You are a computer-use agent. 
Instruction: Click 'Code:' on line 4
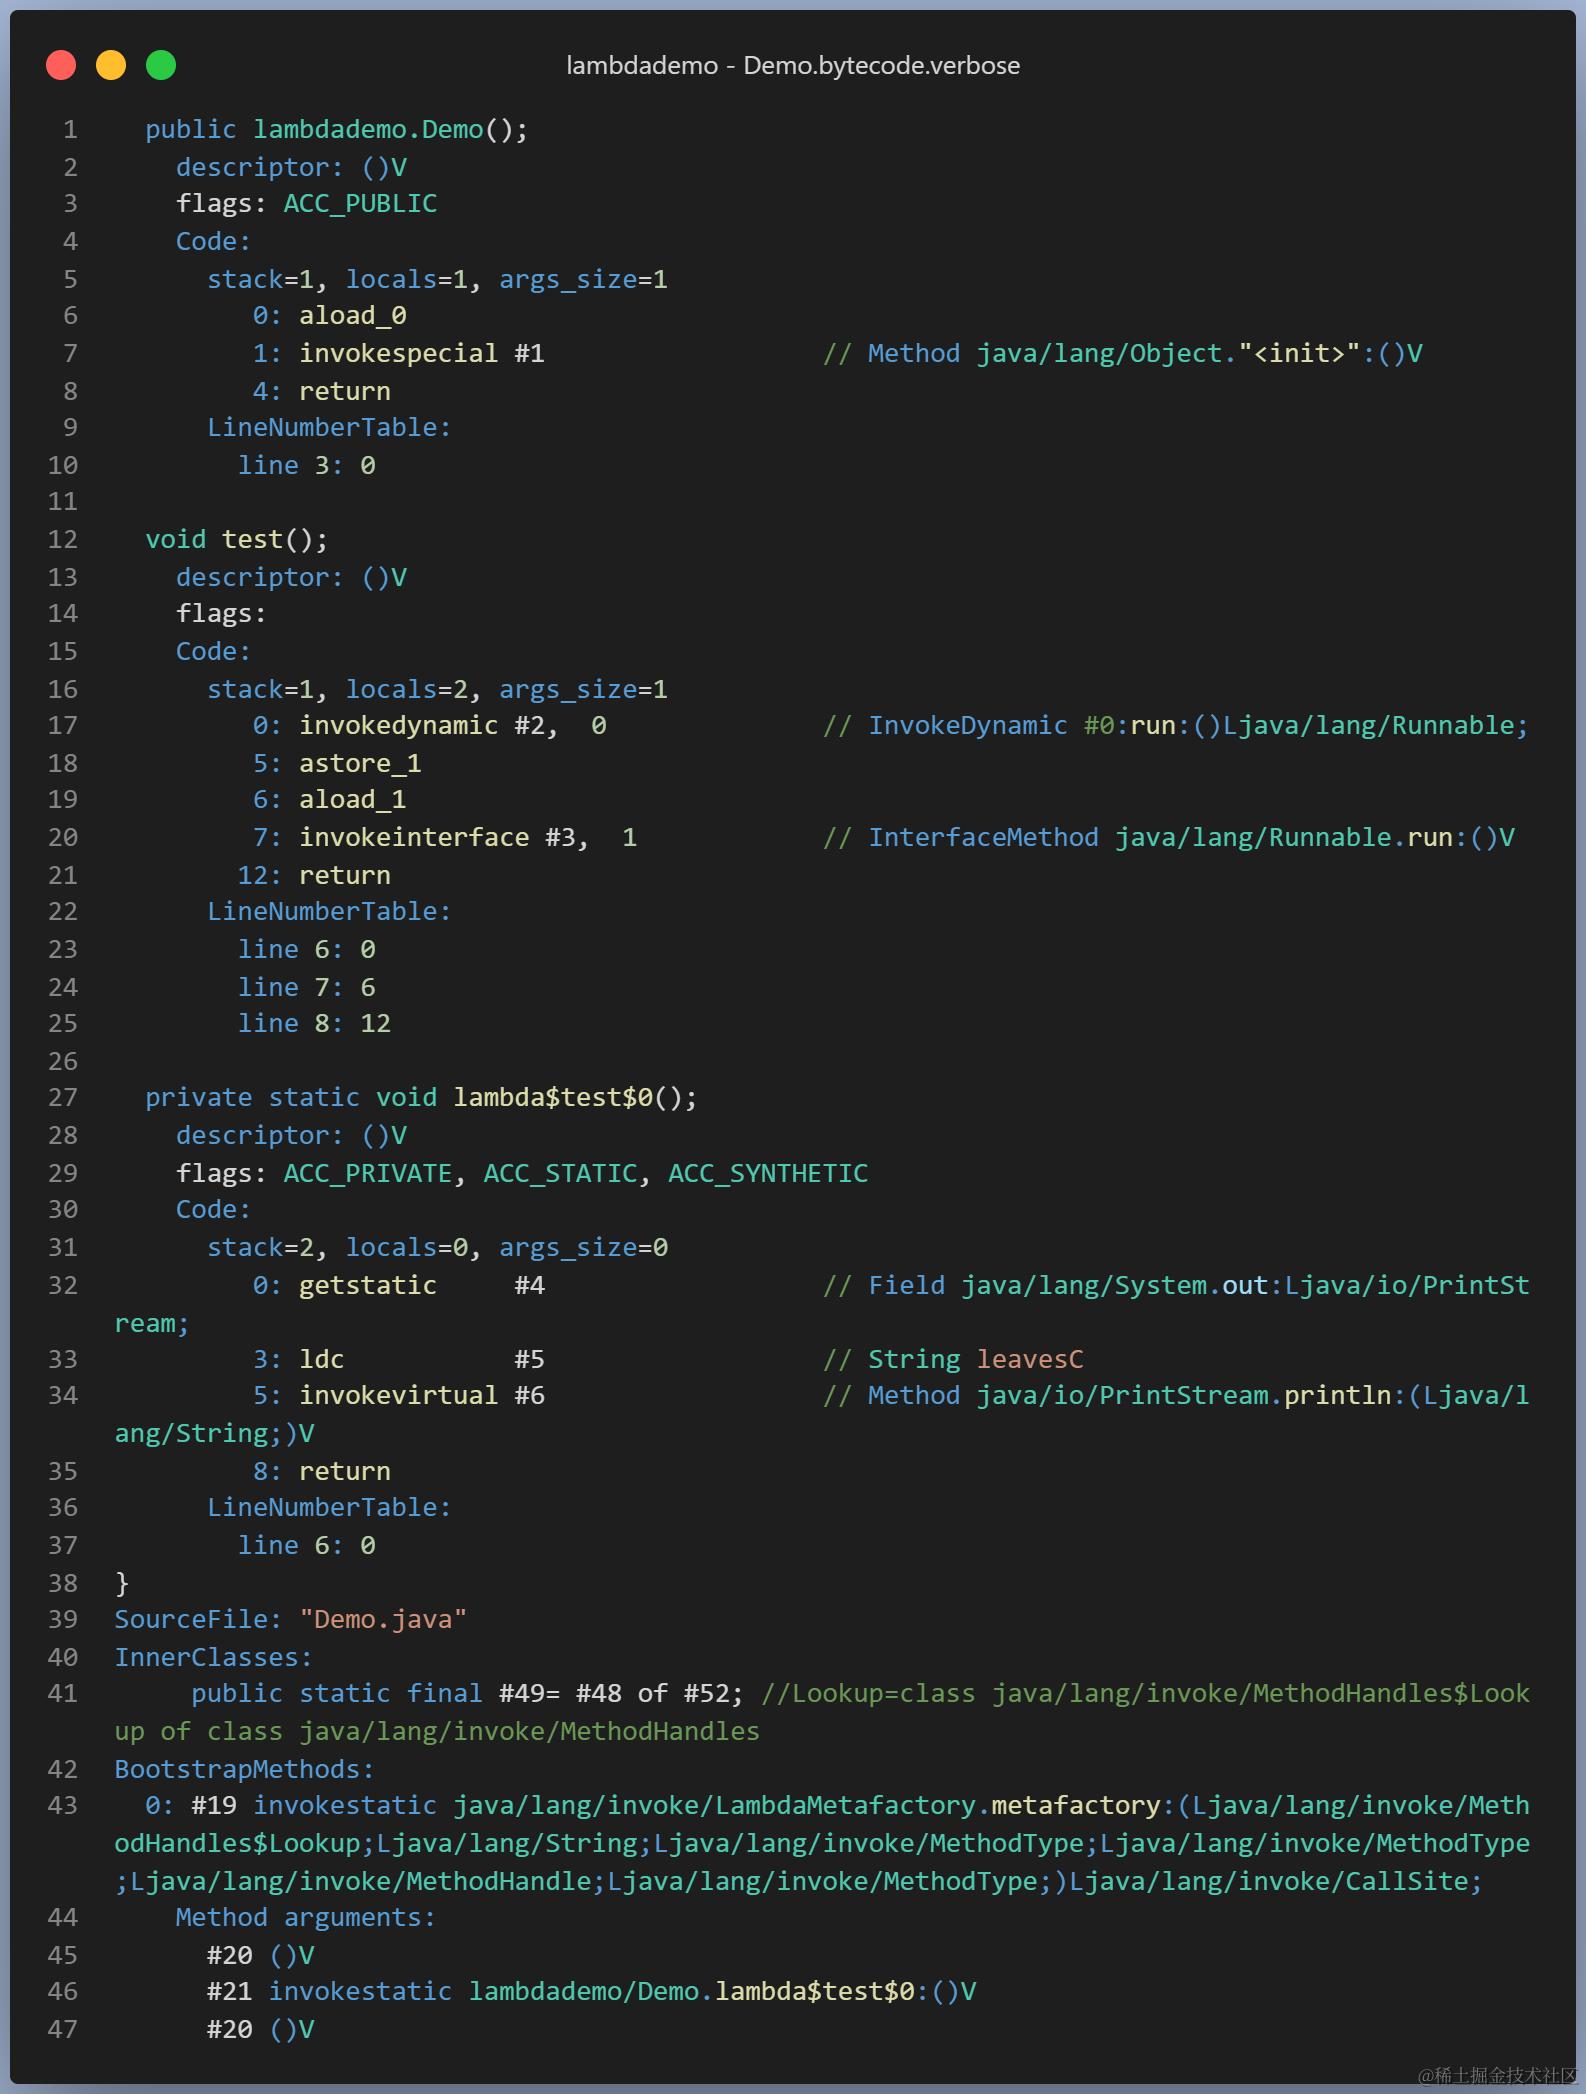pyautogui.click(x=214, y=242)
